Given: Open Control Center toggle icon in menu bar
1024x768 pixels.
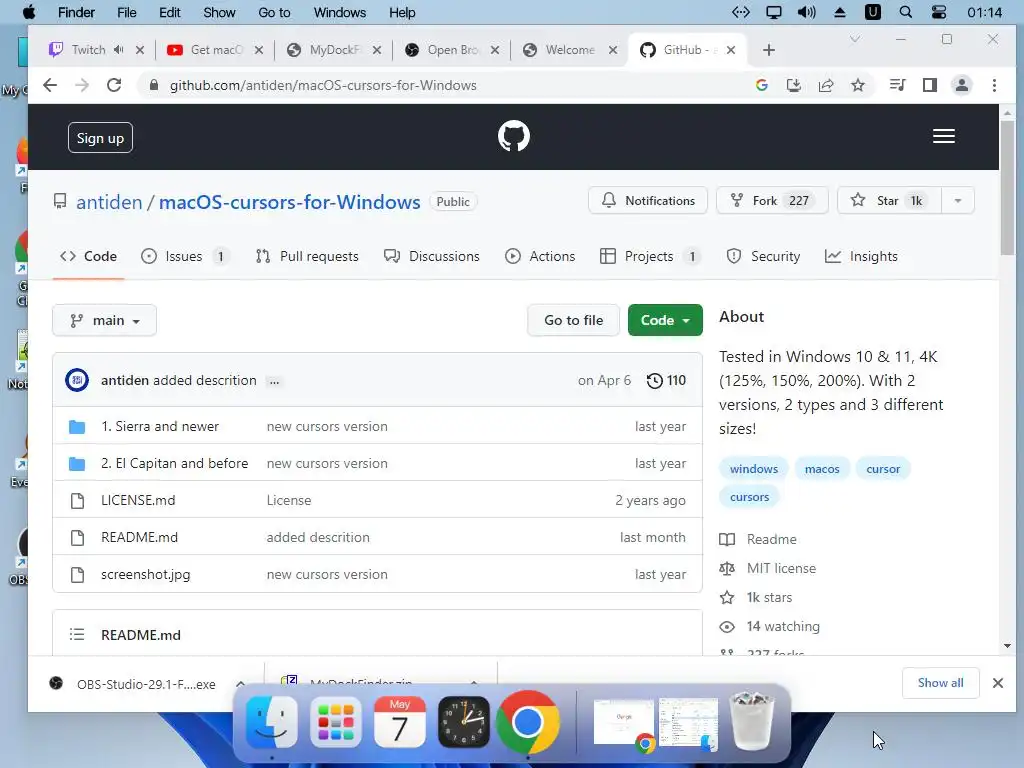Looking at the screenshot, I should coord(938,12).
